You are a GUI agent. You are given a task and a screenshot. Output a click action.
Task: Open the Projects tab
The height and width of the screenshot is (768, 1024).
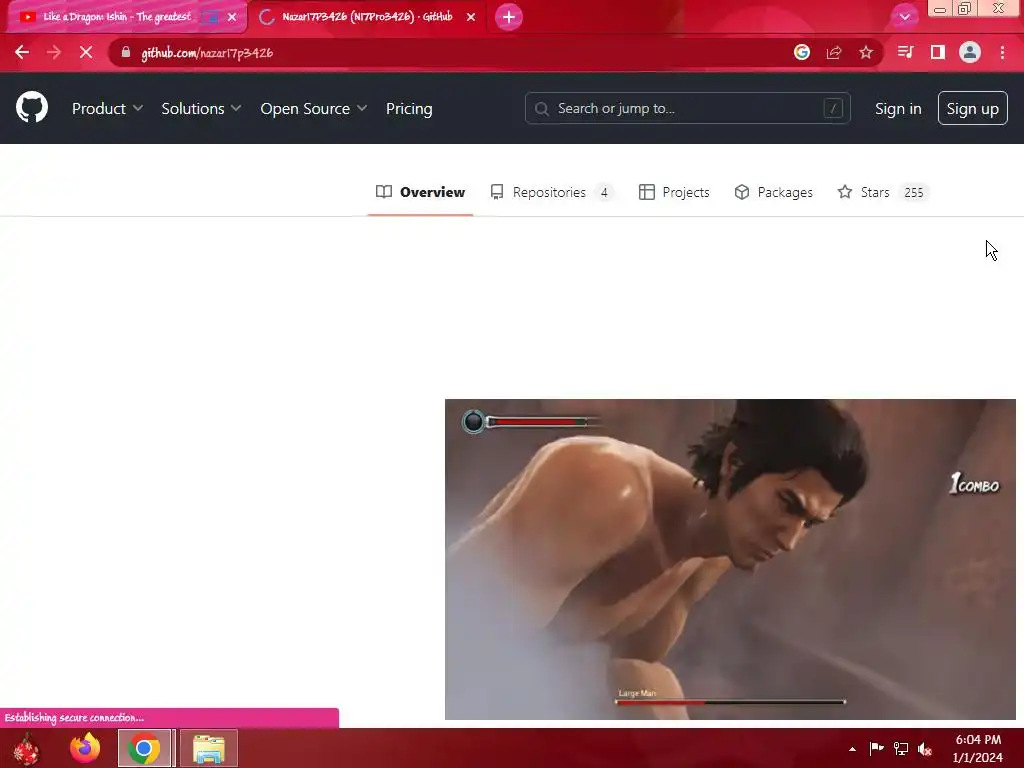coord(674,192)
